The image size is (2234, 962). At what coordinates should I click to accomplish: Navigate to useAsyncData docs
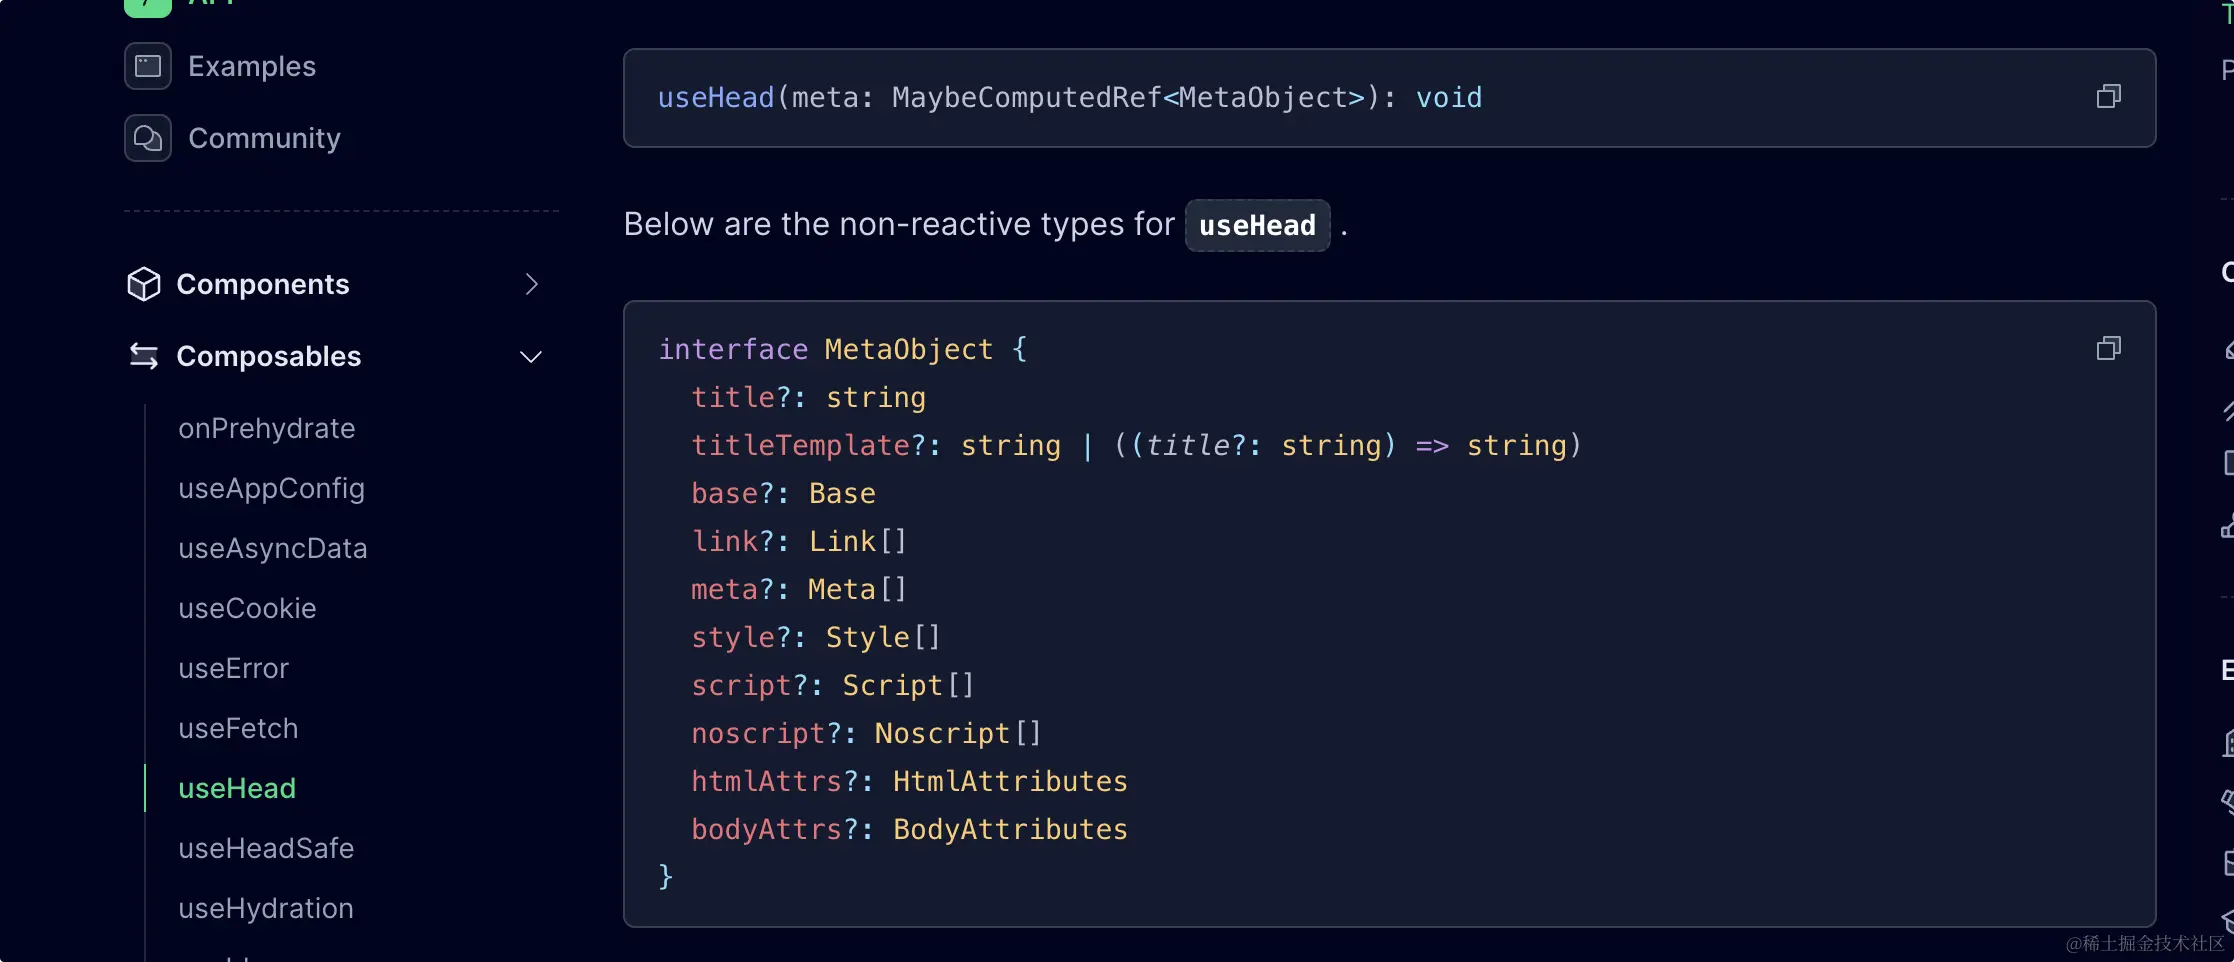click(273, 548)
